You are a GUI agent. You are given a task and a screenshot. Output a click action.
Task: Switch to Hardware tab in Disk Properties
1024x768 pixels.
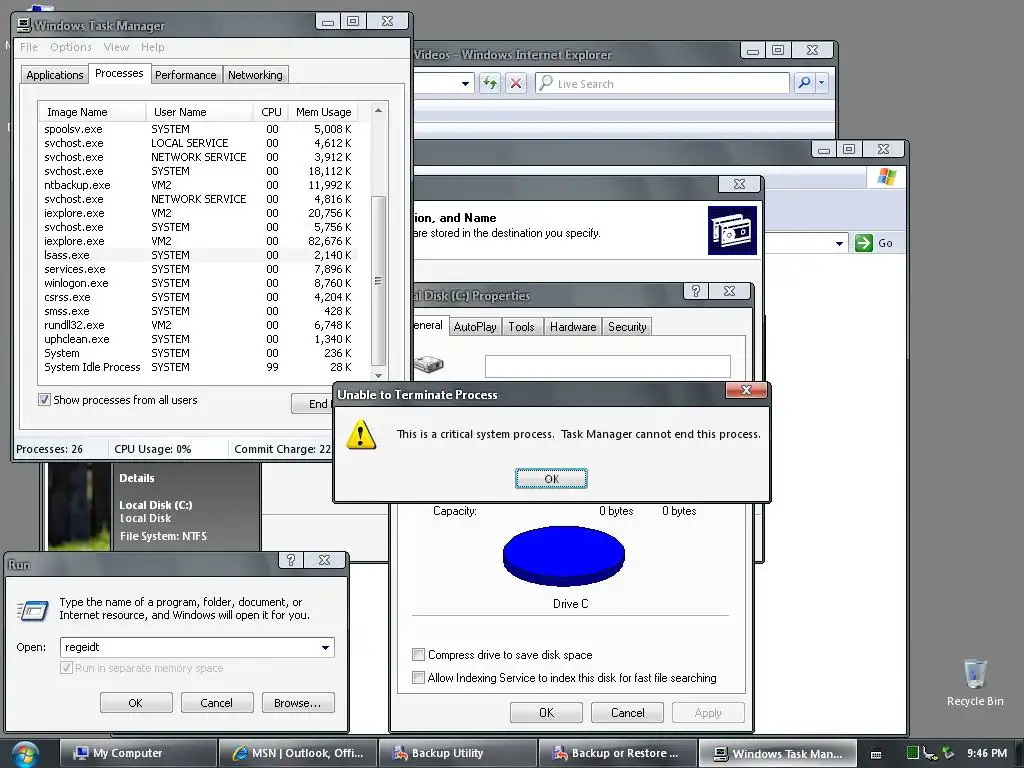point(573,327)
